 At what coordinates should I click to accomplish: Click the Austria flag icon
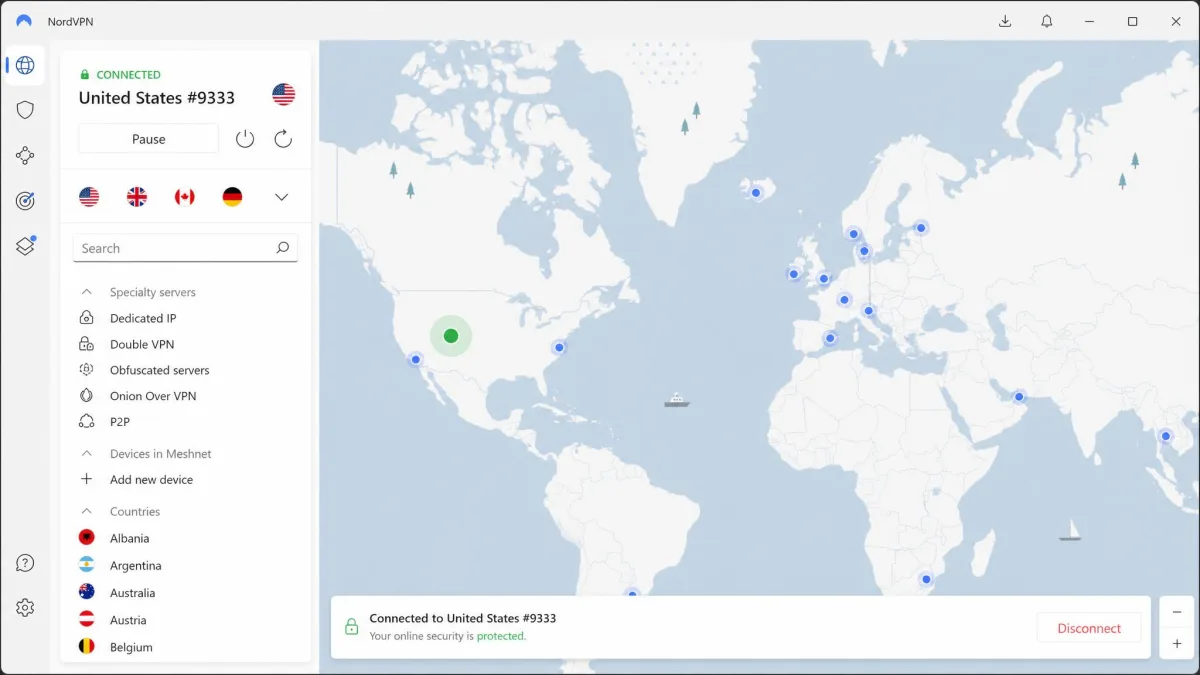pos(87,619)
